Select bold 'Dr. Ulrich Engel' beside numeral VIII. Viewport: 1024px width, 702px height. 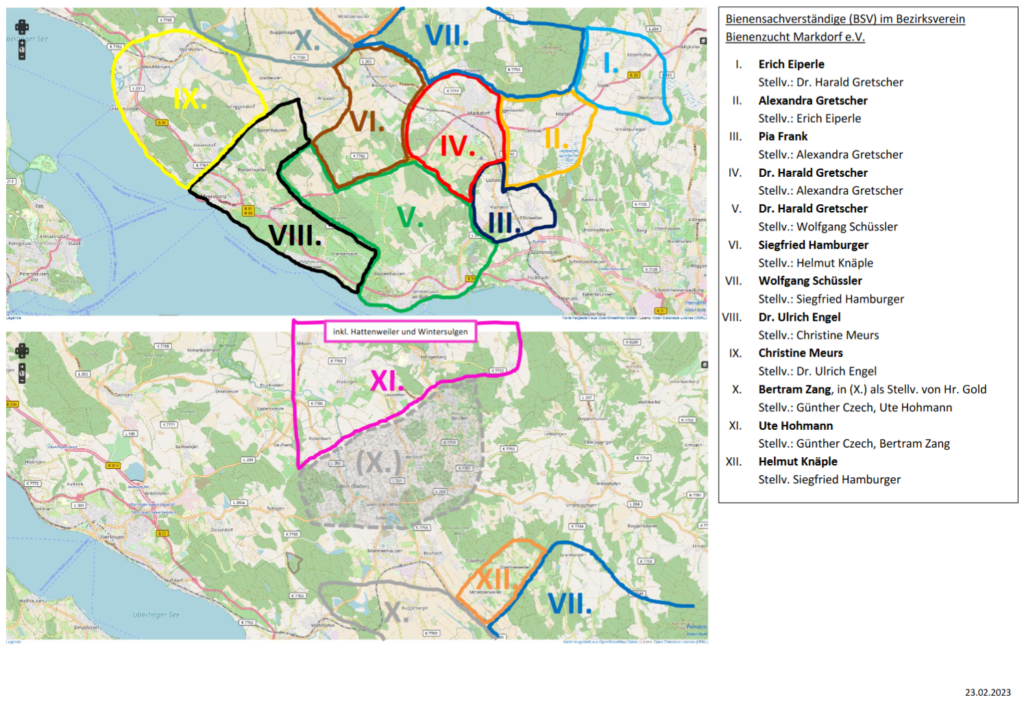tap(799, 317)
